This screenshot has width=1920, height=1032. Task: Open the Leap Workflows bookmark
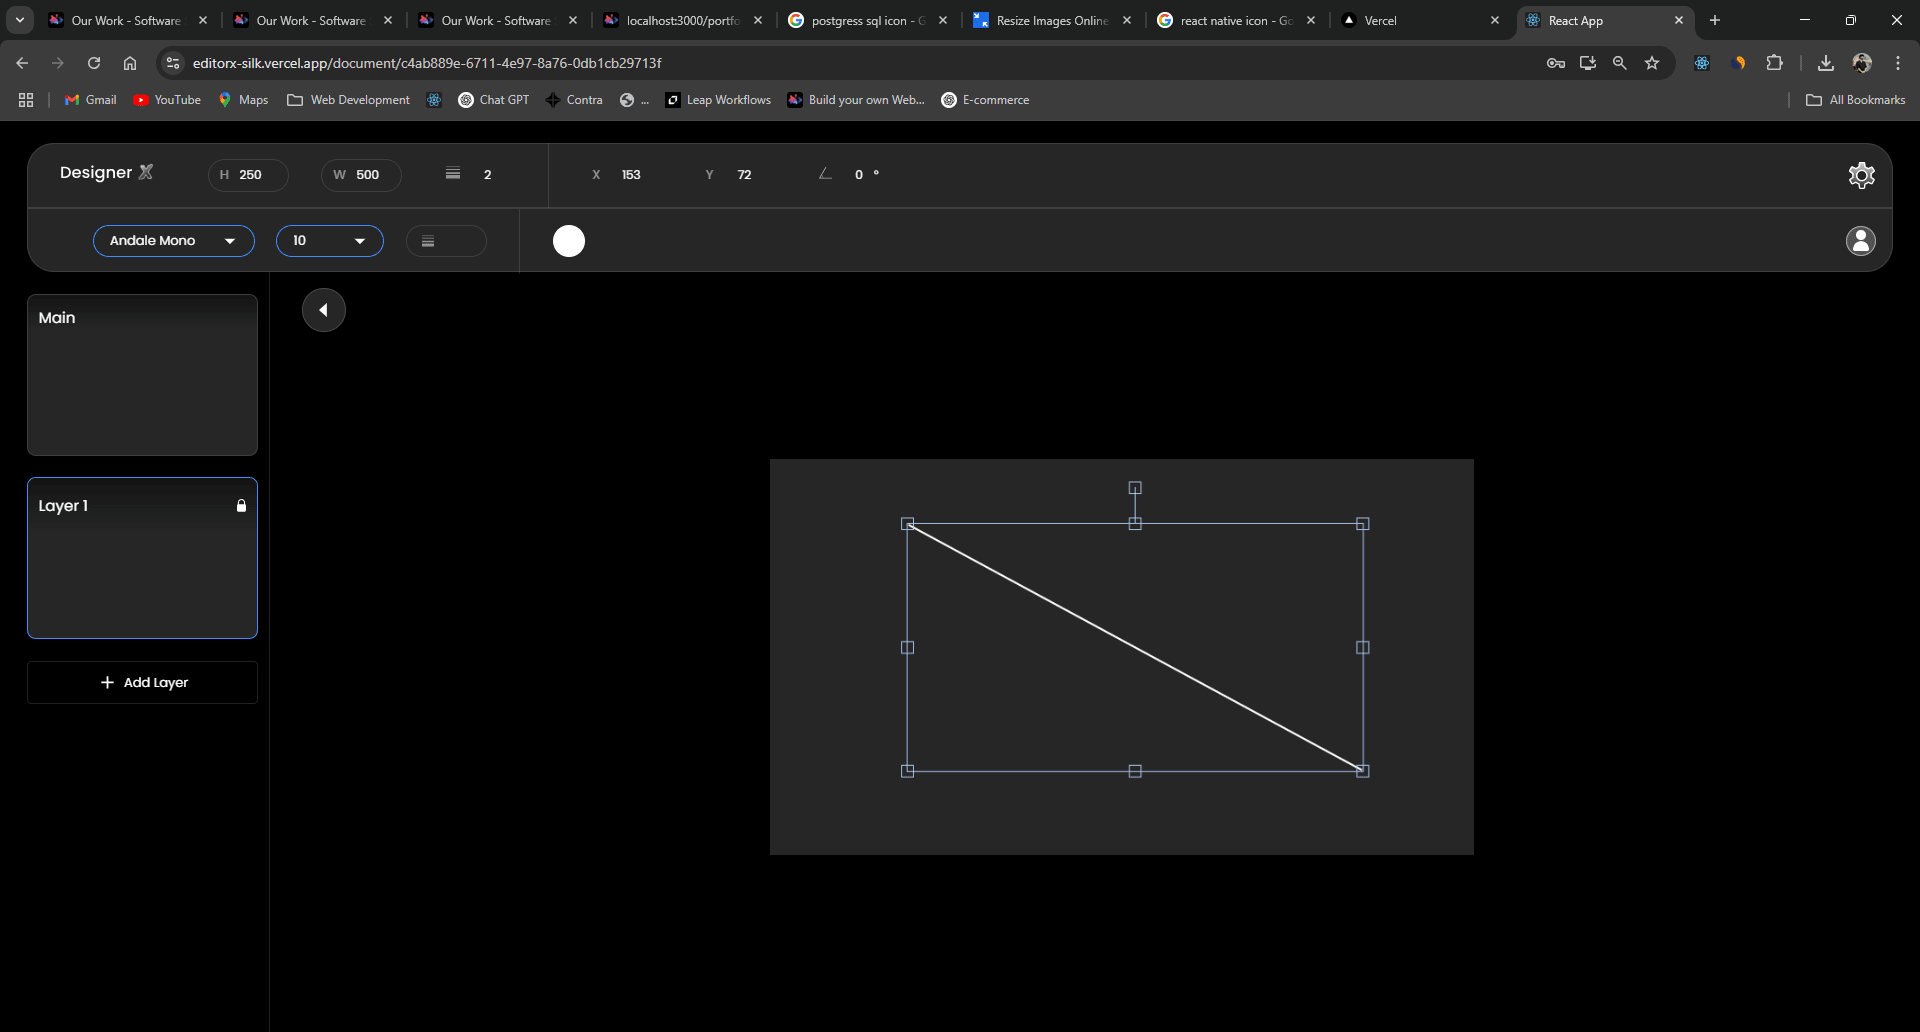click(x=718, y=100)
